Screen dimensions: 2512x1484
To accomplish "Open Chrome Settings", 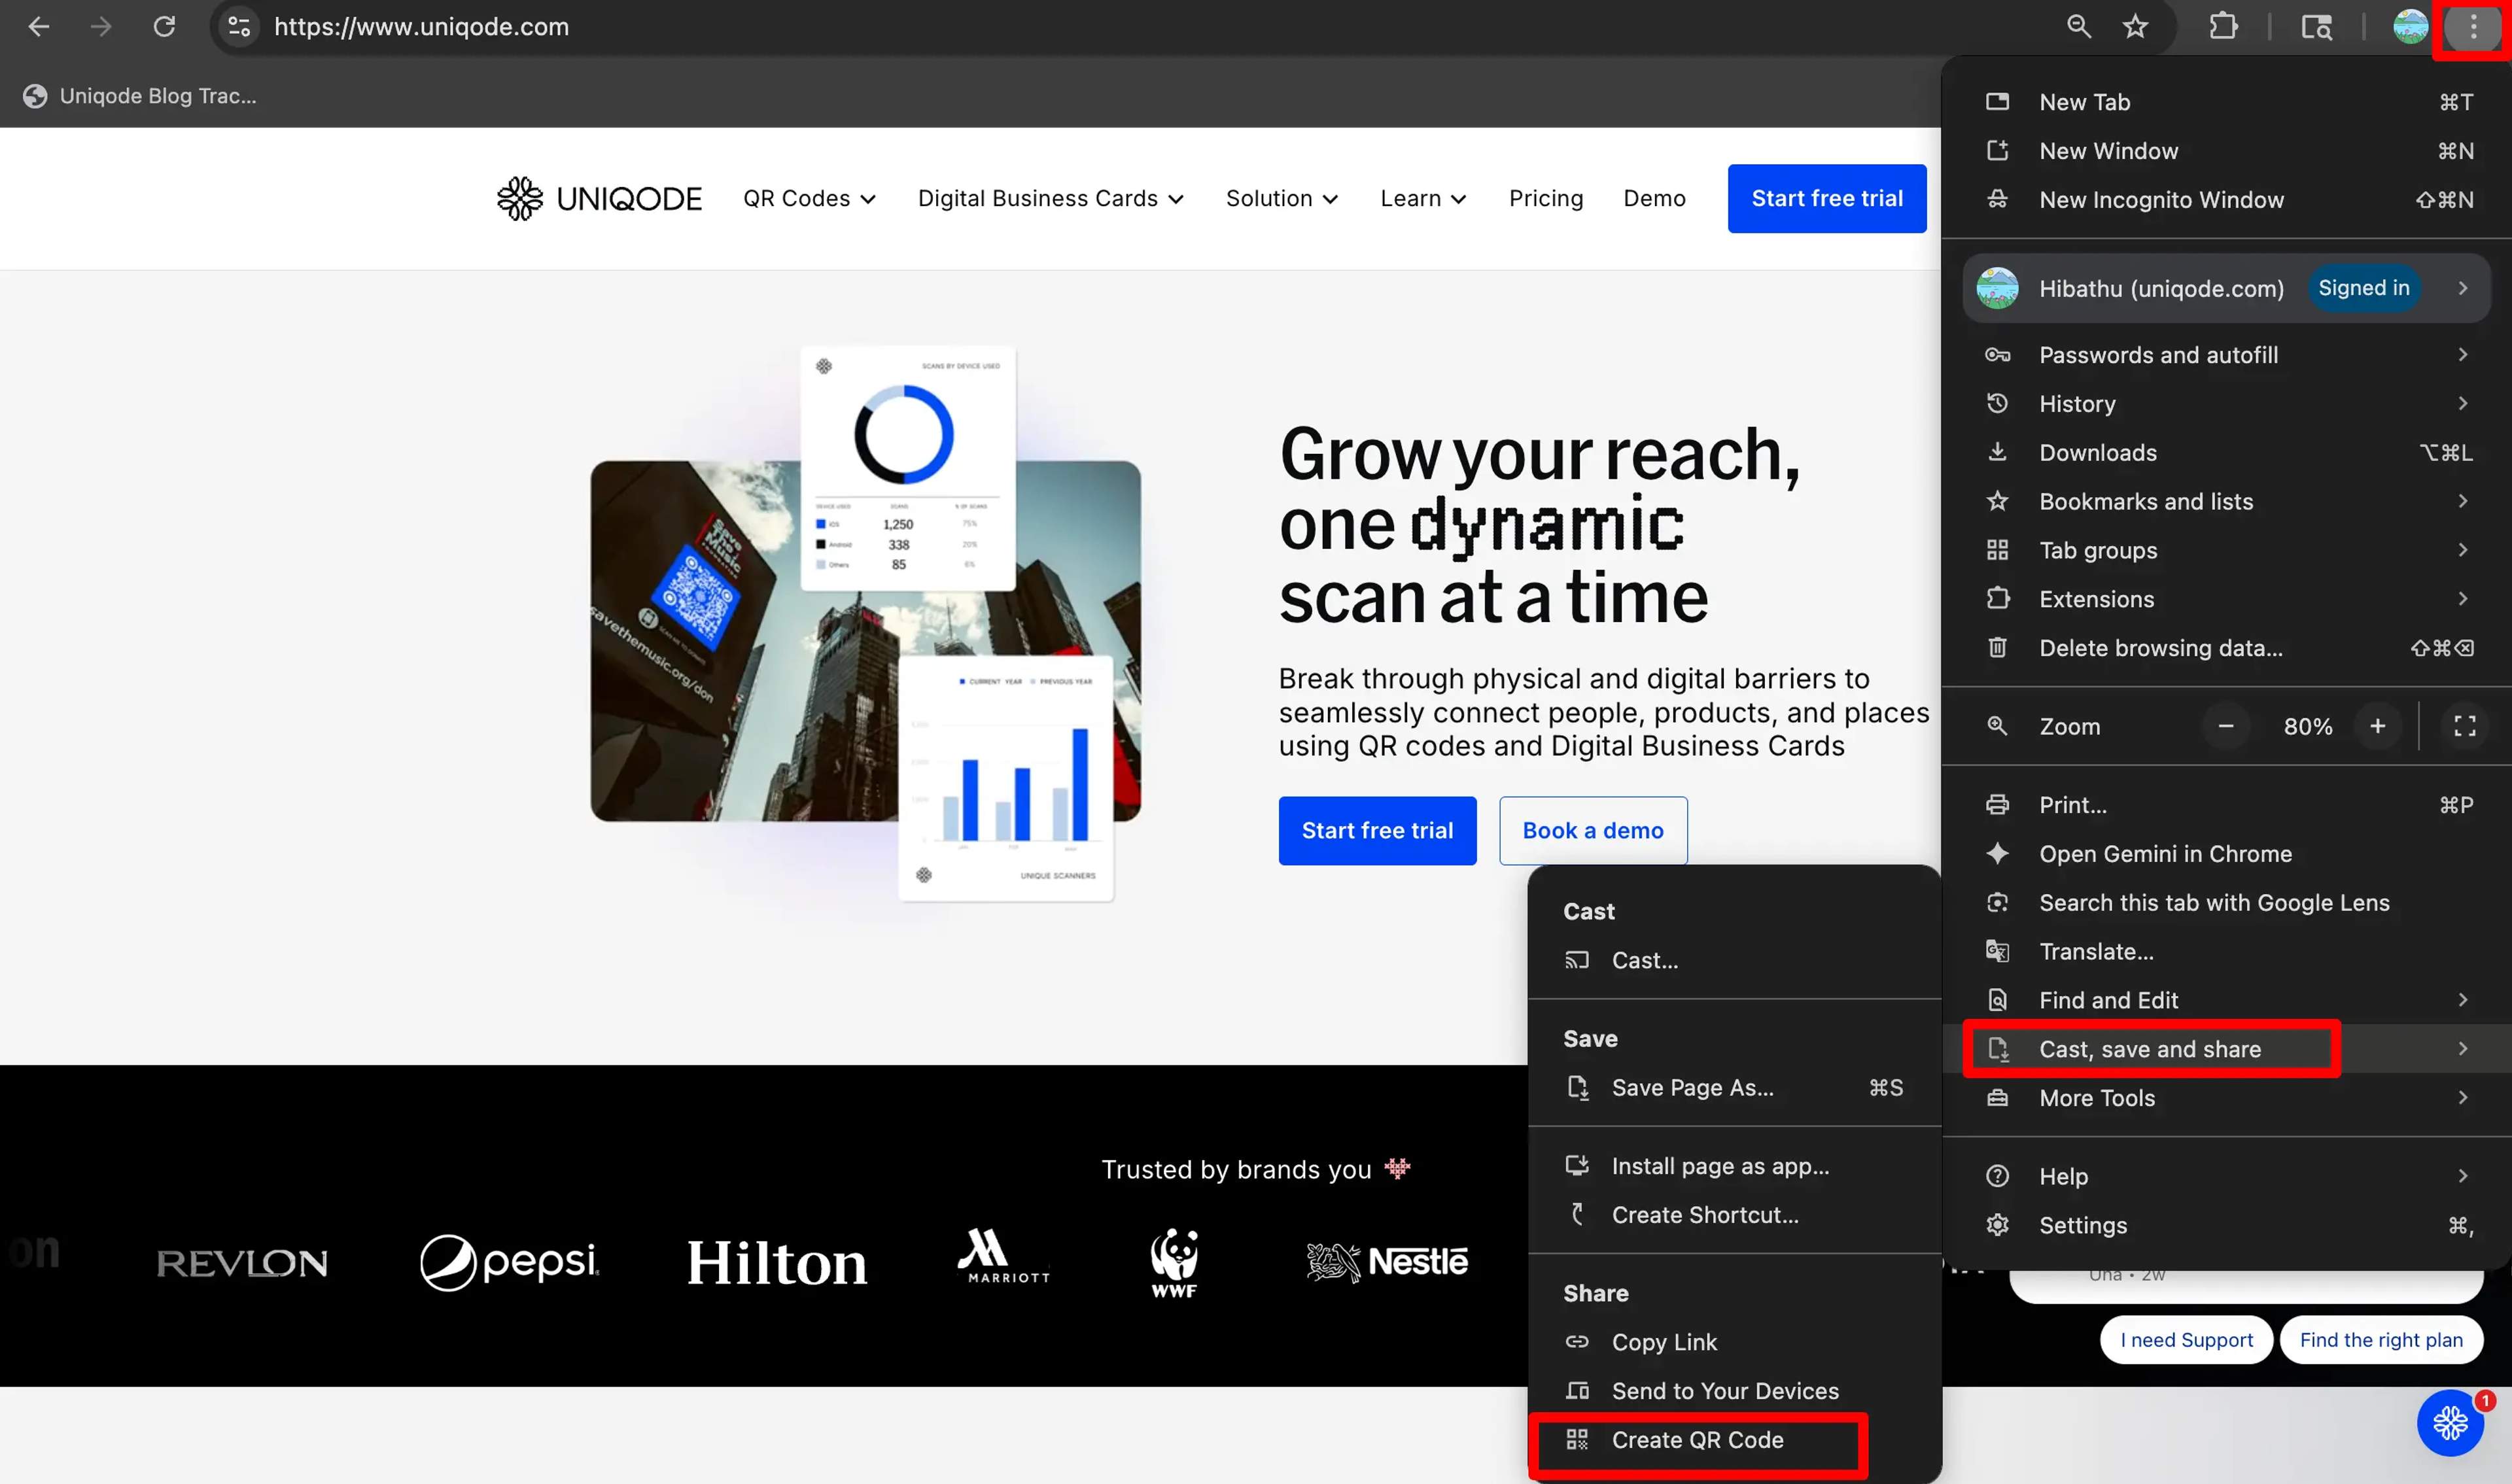I will click(2227, 1225).
